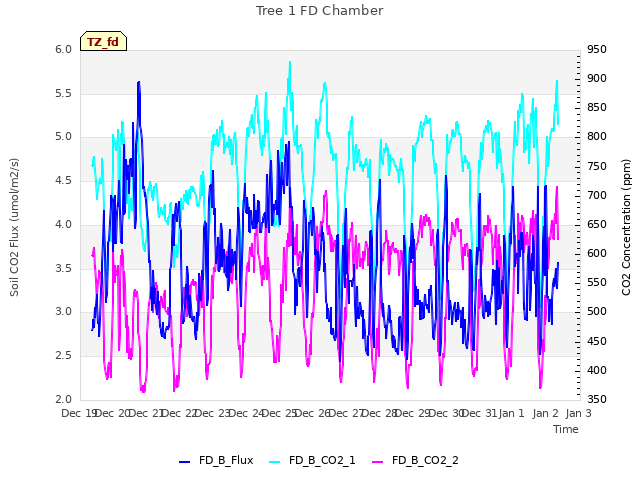Click the 400 right axis tick label

(597, 370)
